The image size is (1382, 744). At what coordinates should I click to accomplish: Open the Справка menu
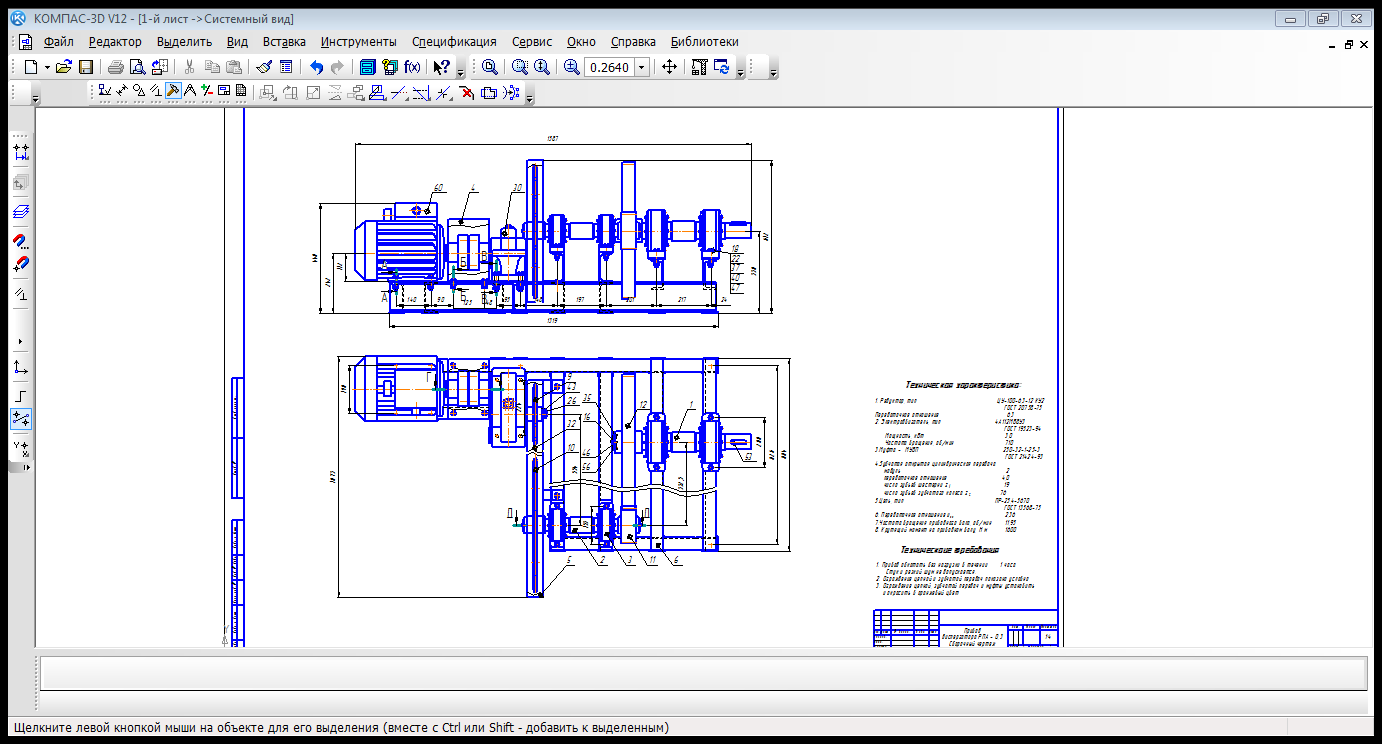click(x=633, y=42)
